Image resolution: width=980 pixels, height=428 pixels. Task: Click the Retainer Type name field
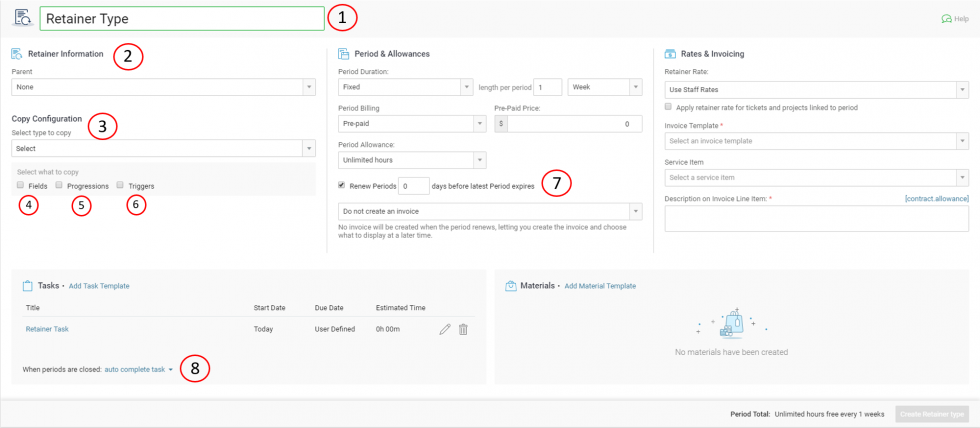[182, 18]
